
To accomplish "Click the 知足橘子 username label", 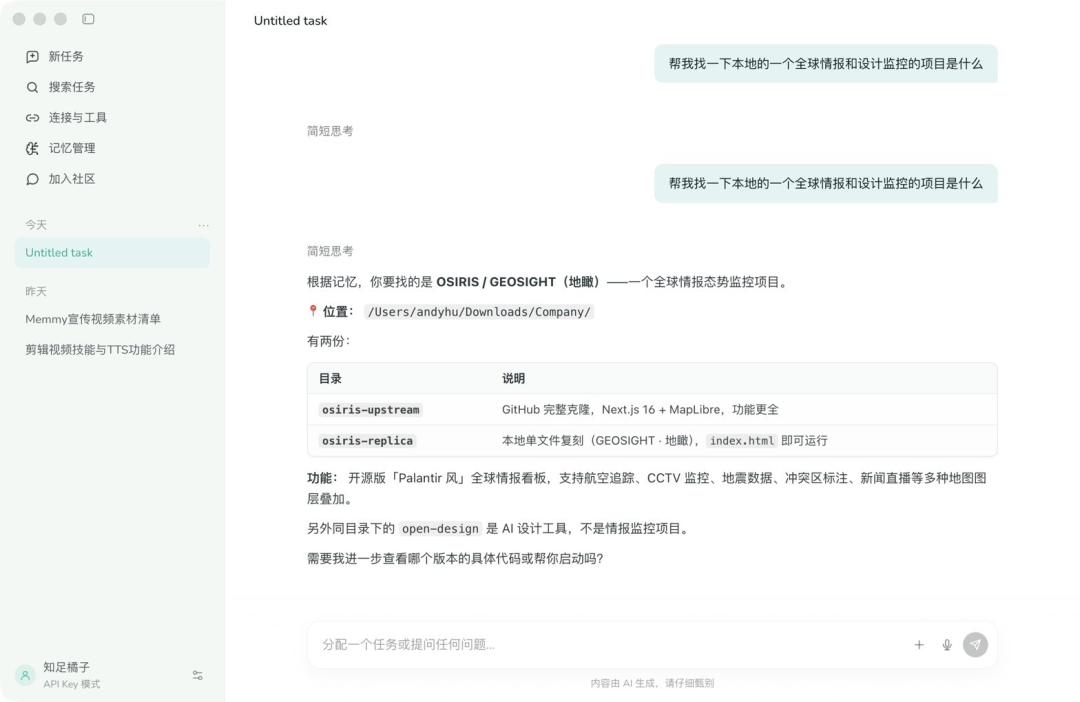I will point(66,668).
